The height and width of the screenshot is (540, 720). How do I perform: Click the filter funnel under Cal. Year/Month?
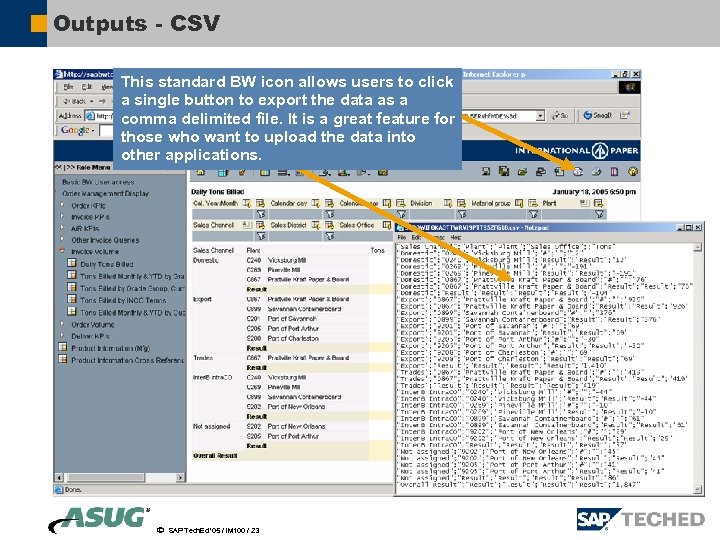[x=261, y=214]
